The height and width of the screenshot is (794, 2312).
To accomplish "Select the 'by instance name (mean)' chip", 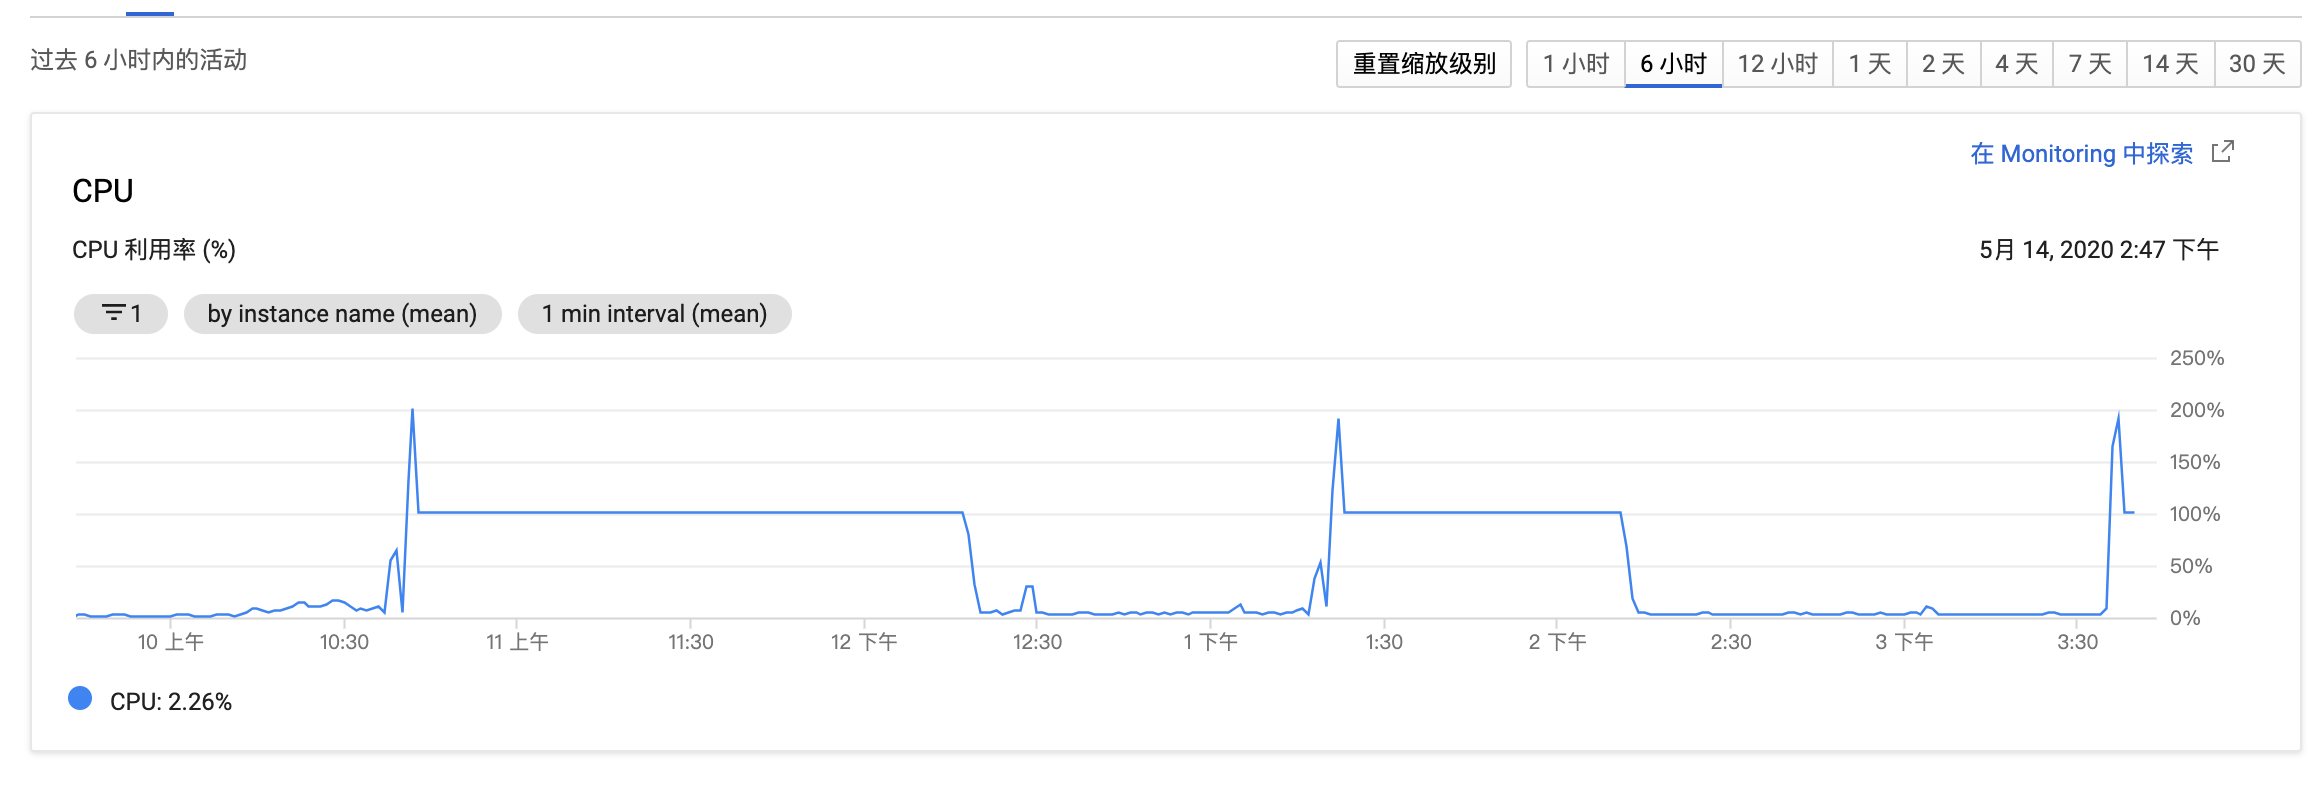I will 342,313.
